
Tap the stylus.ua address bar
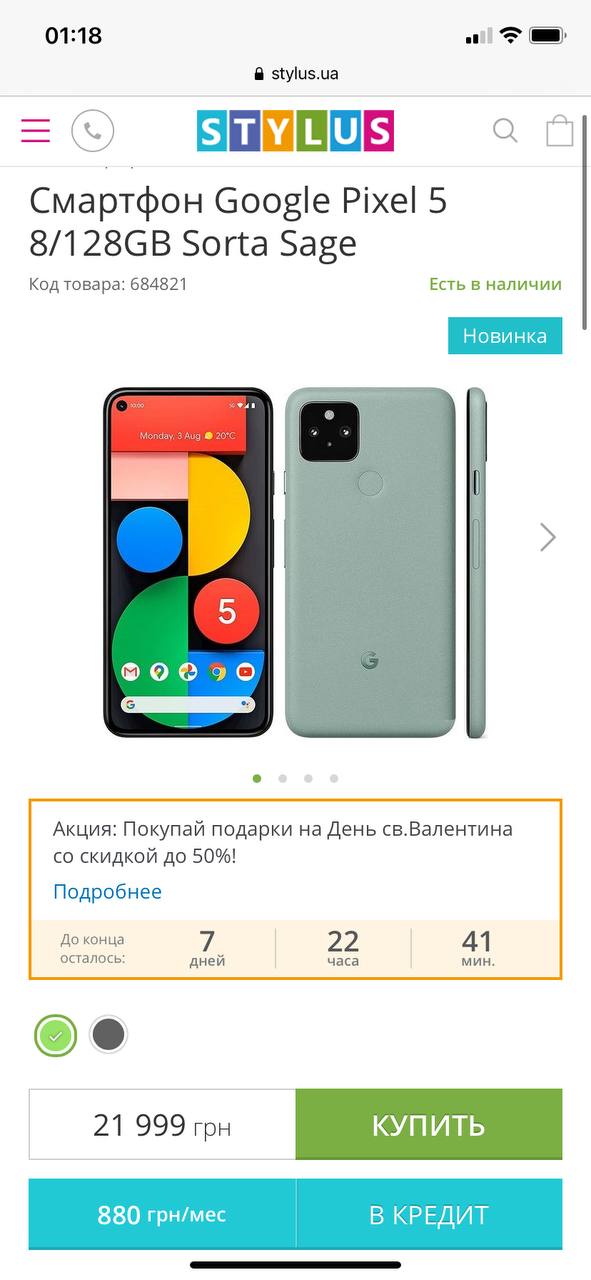pos(295,74)
